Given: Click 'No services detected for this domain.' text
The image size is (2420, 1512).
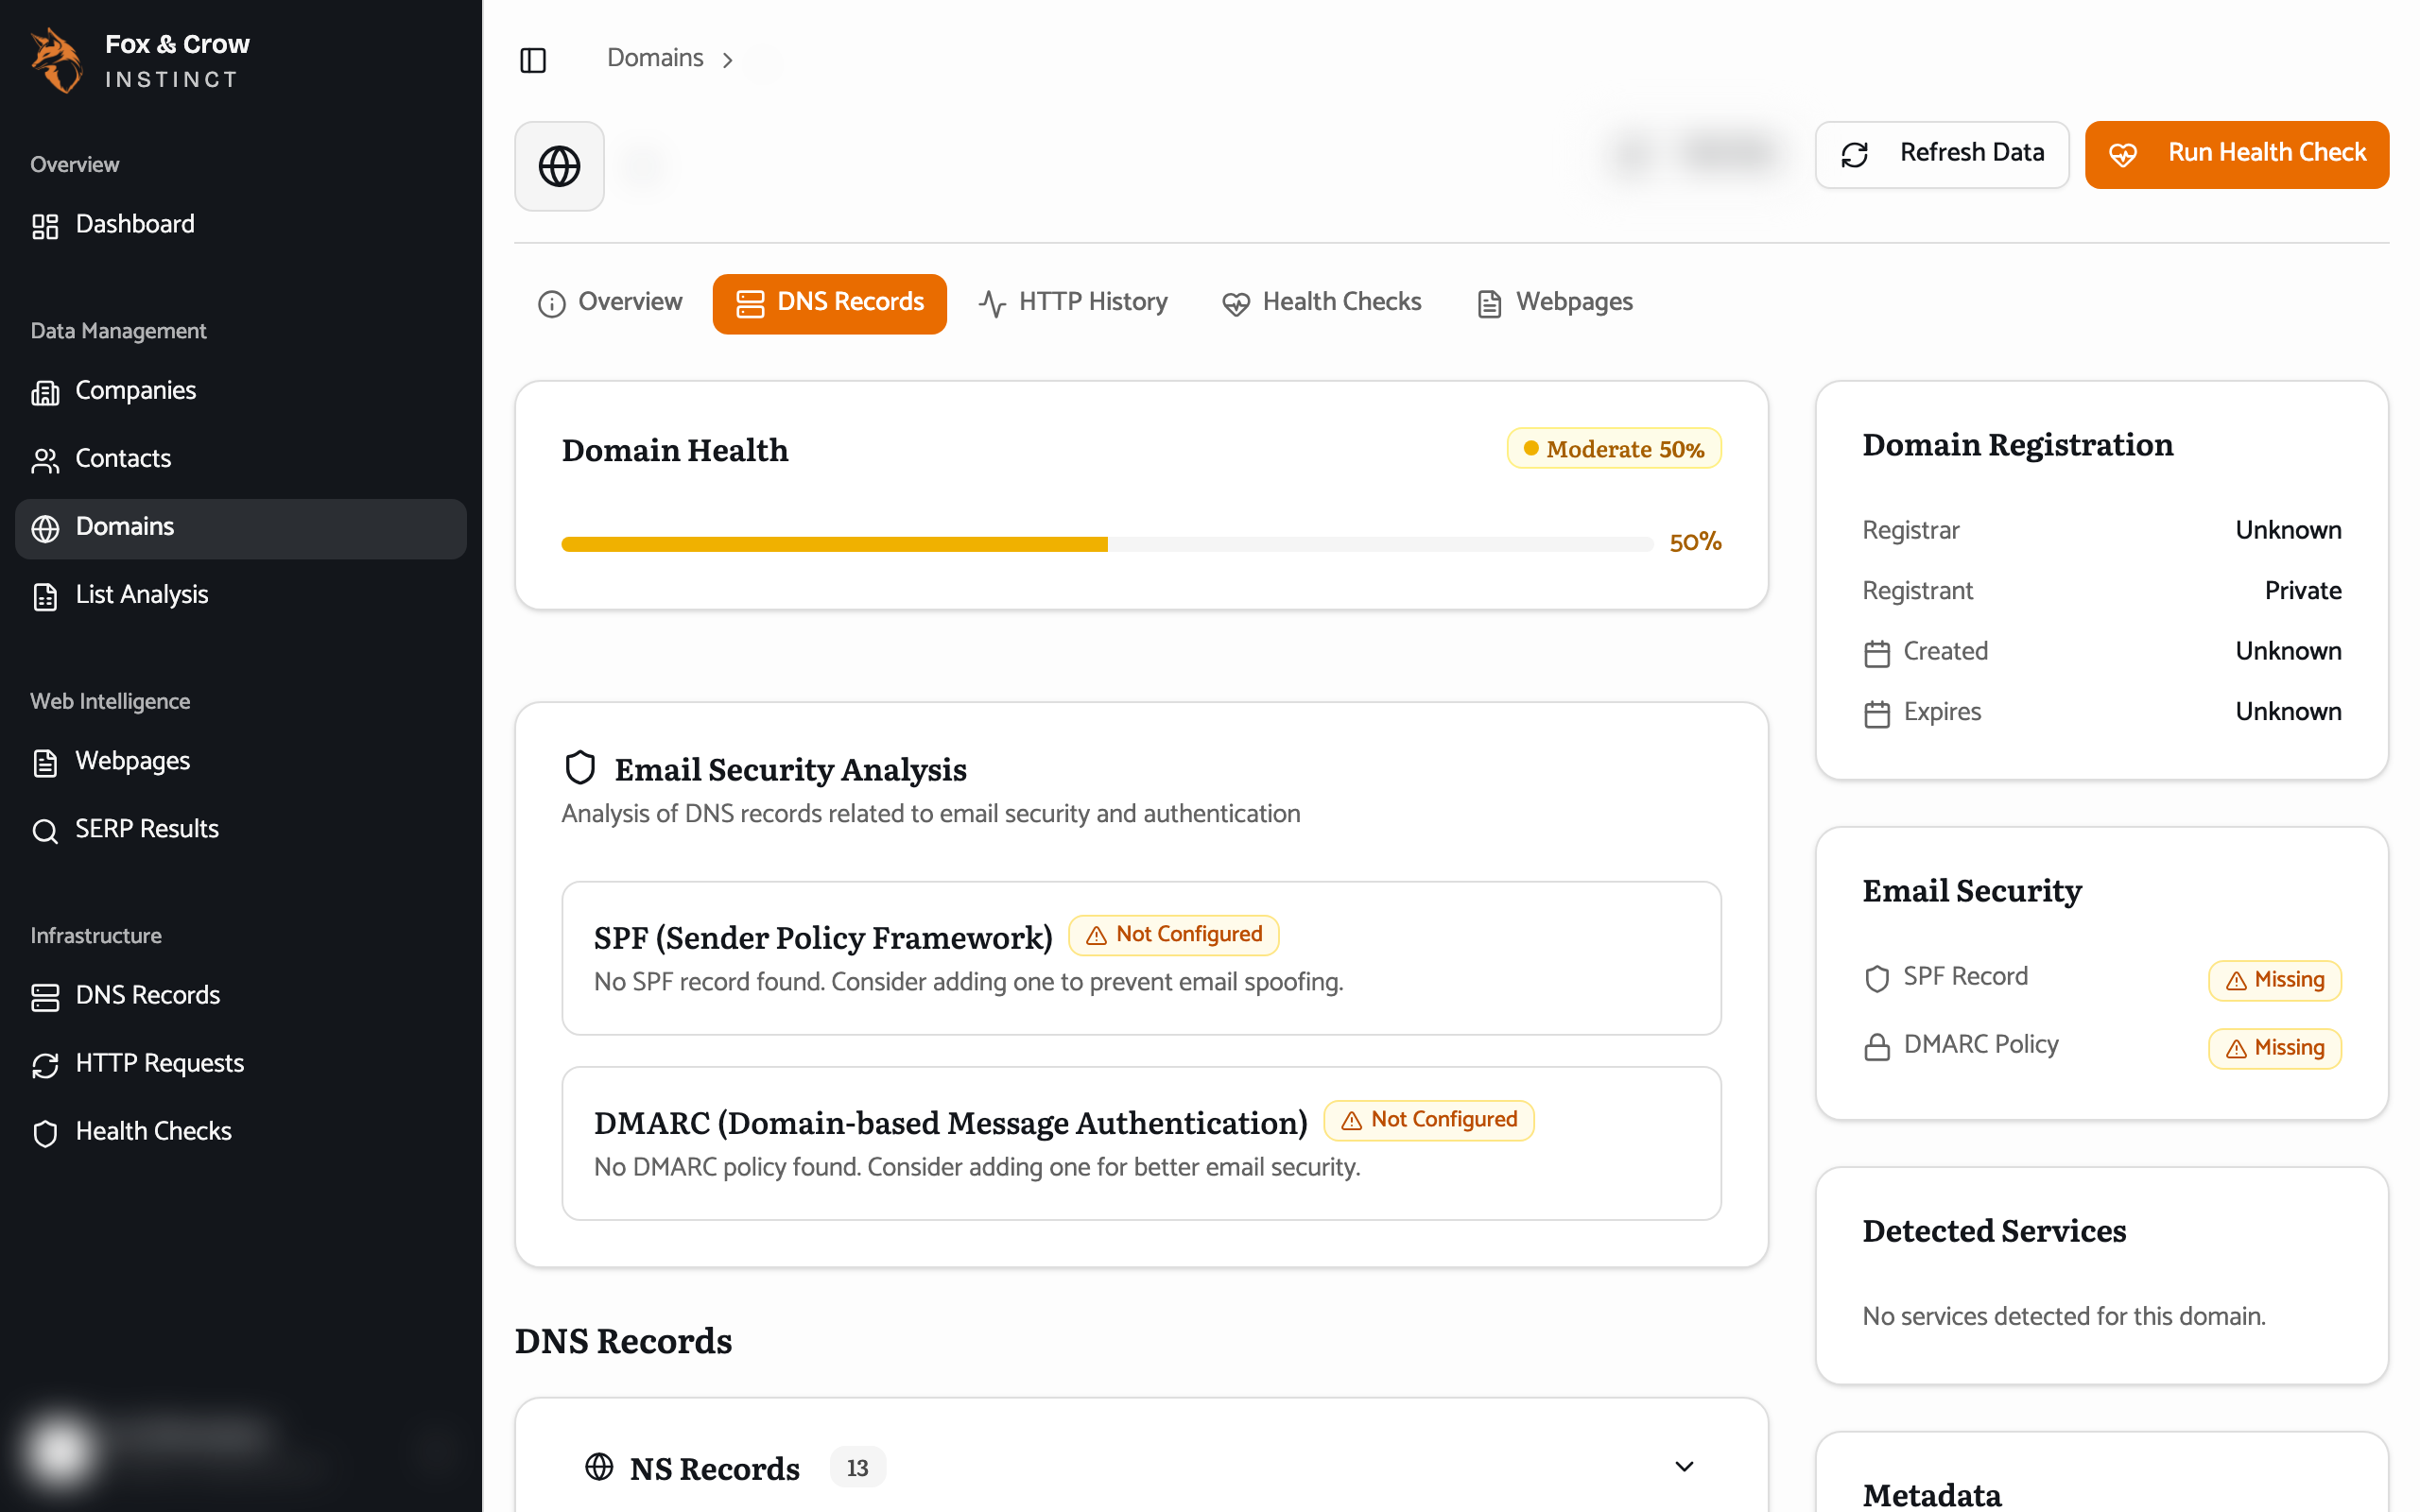Looking at the screenshot, I should [2064, 1316].
